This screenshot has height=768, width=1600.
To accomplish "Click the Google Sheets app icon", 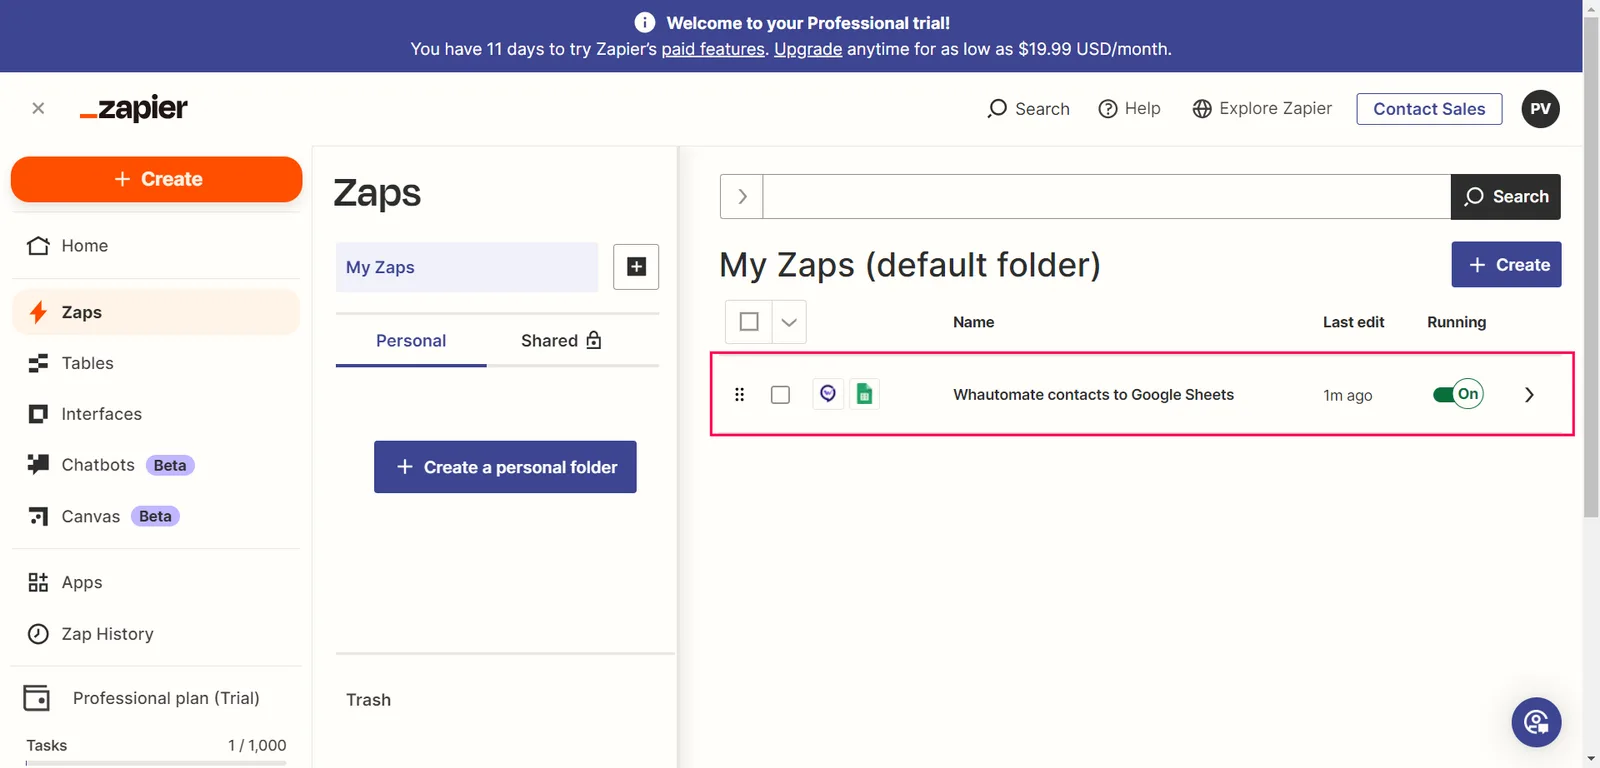I will (865, 394).
